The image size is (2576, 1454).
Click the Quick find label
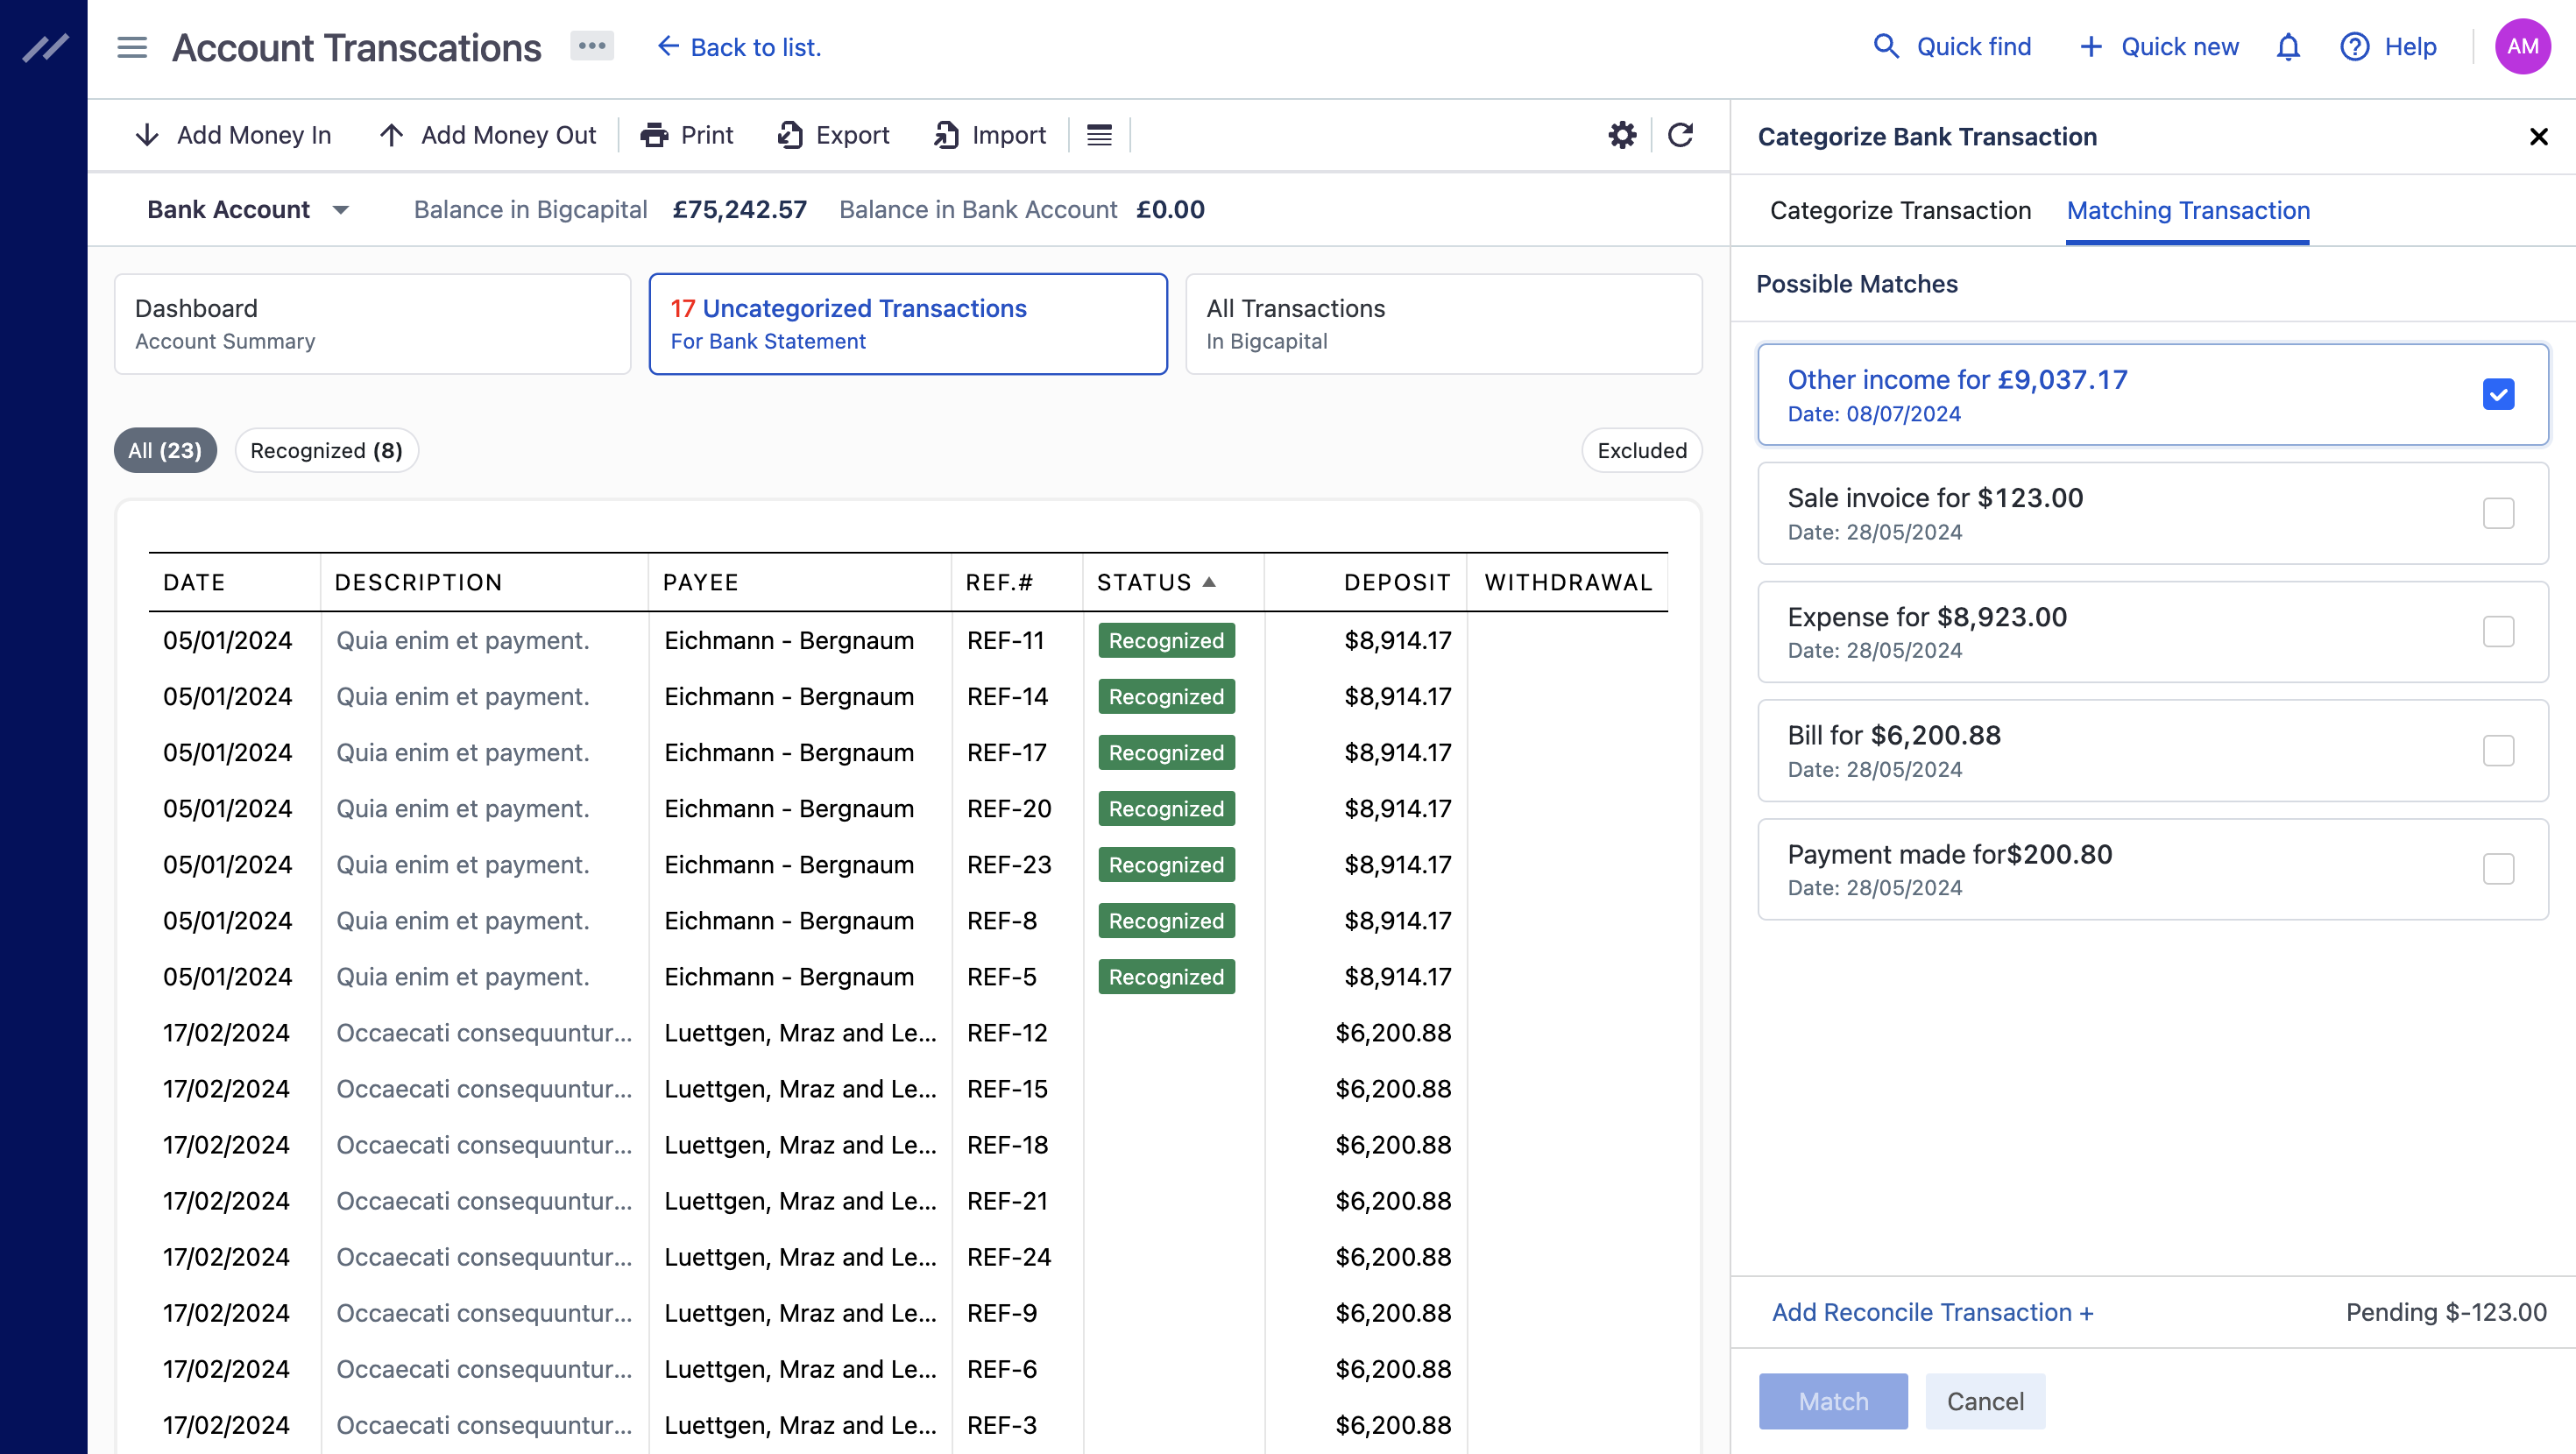[x=1973, y=46]
